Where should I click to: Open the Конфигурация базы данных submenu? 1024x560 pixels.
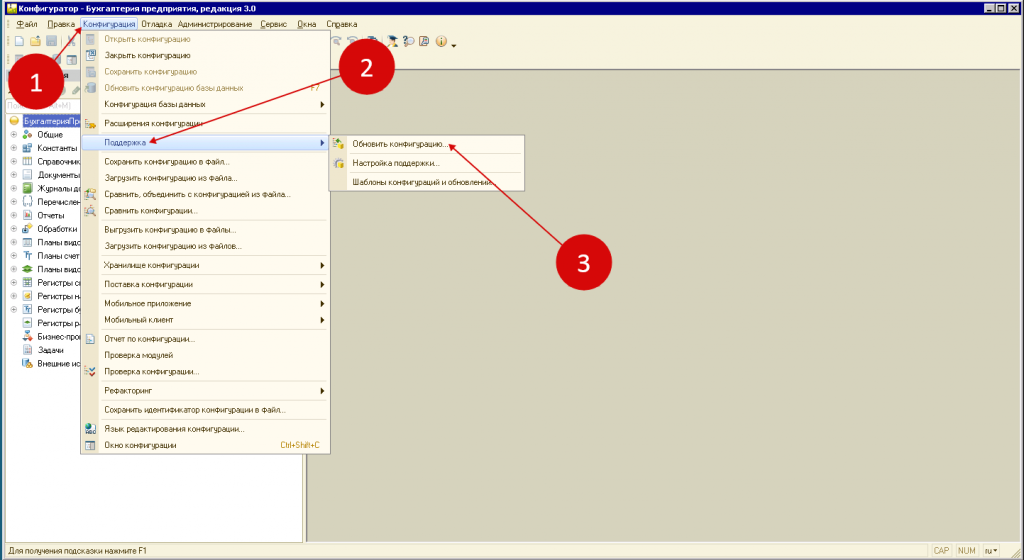(206, 104)
